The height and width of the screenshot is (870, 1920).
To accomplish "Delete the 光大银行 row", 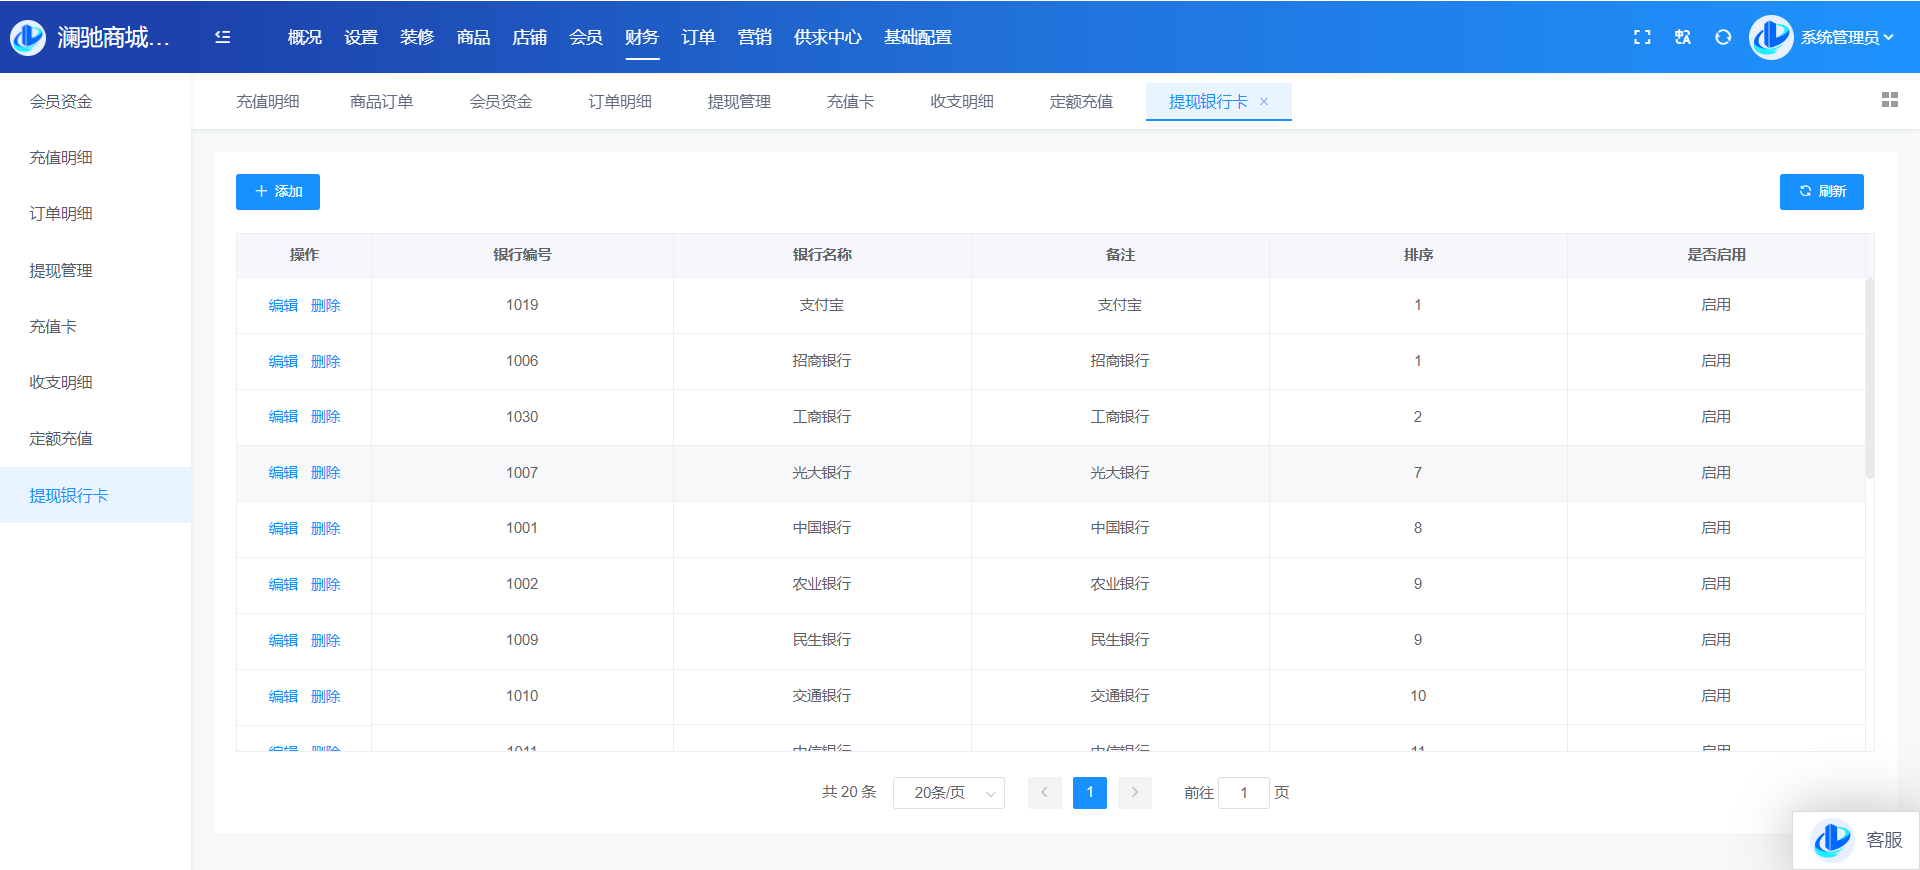I will point(326,473).
